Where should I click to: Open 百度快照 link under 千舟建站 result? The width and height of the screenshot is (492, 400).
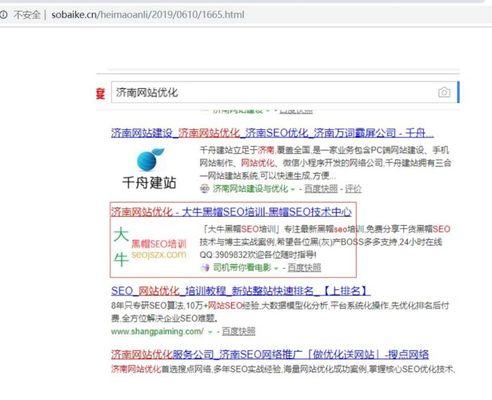[321, 189]
